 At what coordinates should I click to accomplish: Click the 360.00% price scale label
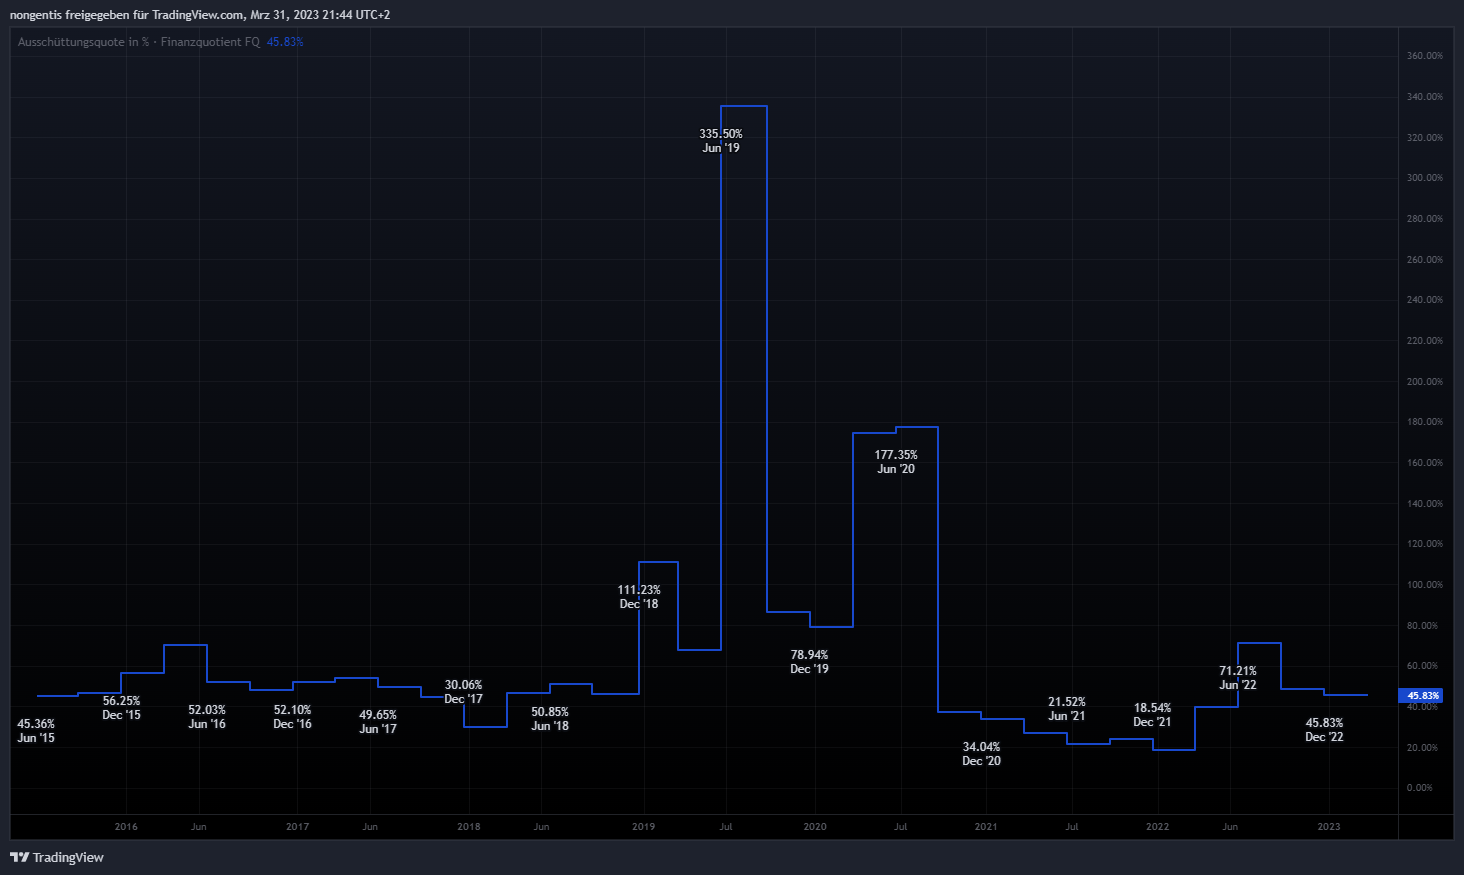1424,56
